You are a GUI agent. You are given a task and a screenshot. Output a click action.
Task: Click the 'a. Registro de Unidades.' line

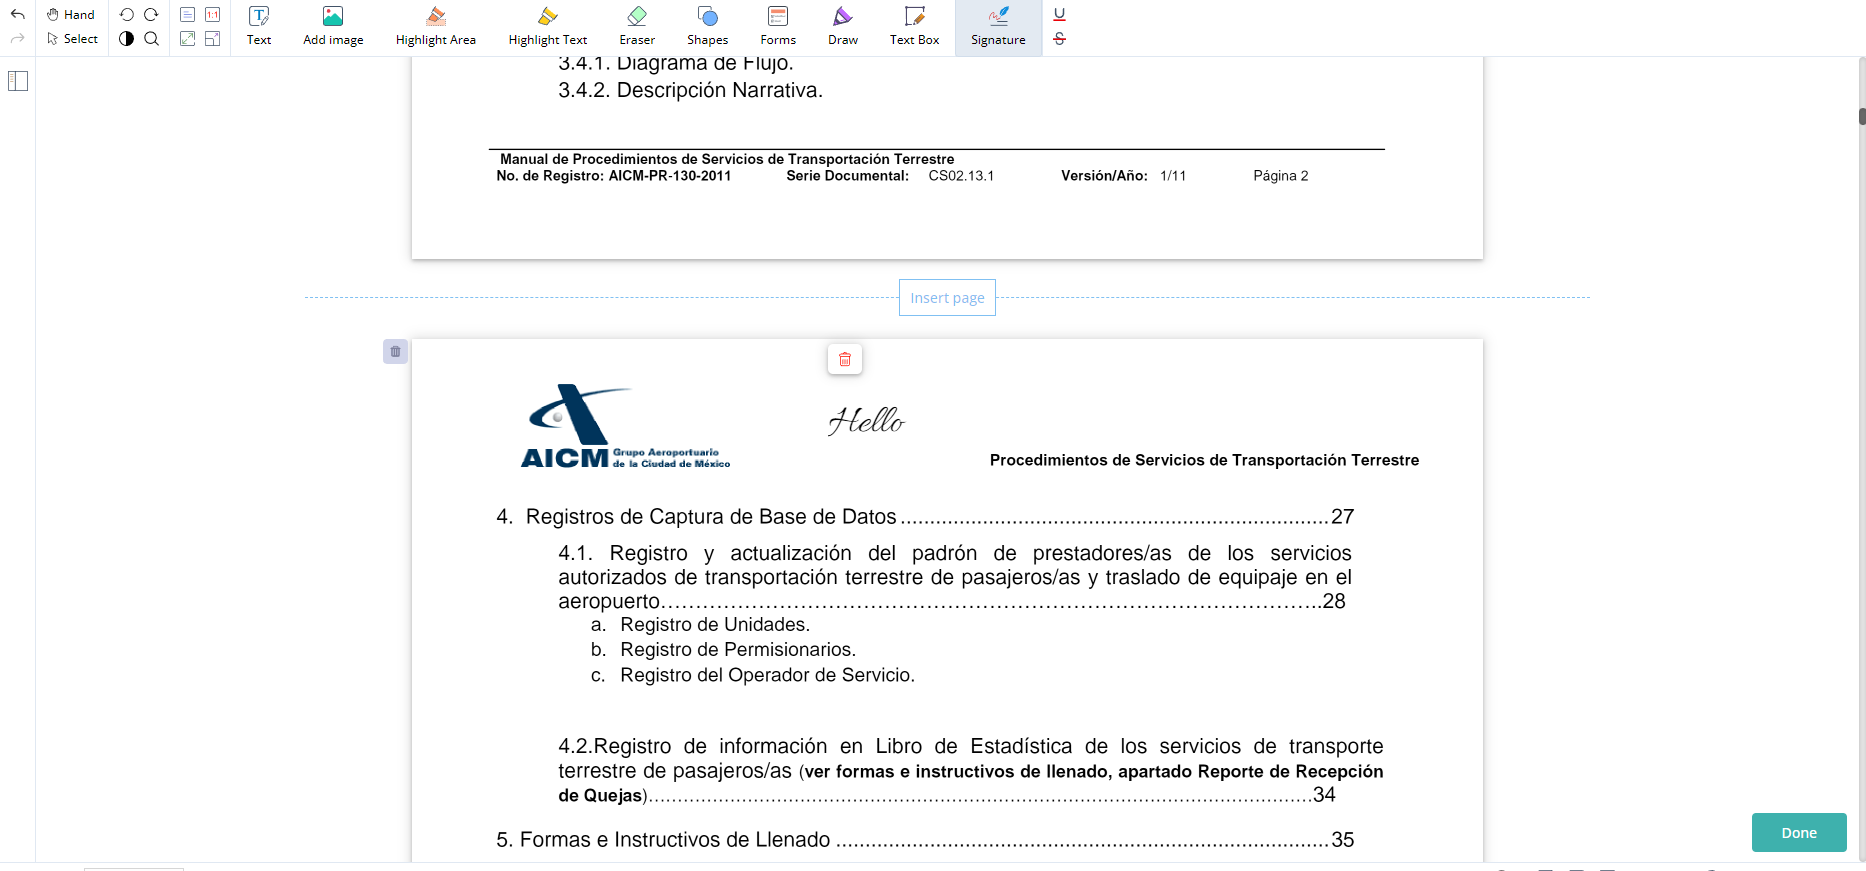(x=700, y=625)
